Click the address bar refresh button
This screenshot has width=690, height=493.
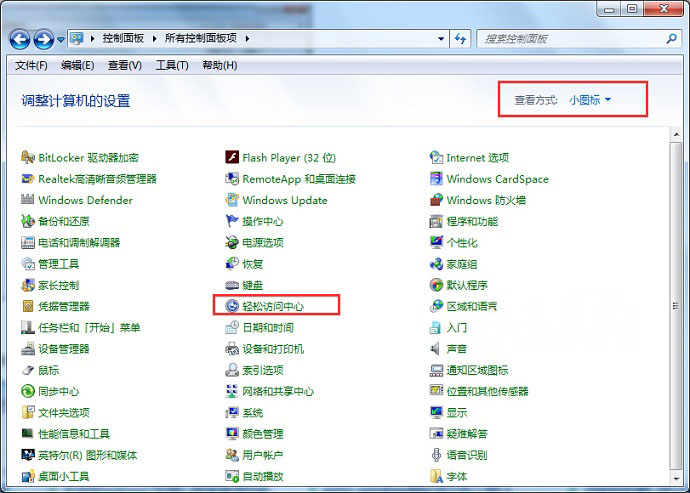pos(460,39)
